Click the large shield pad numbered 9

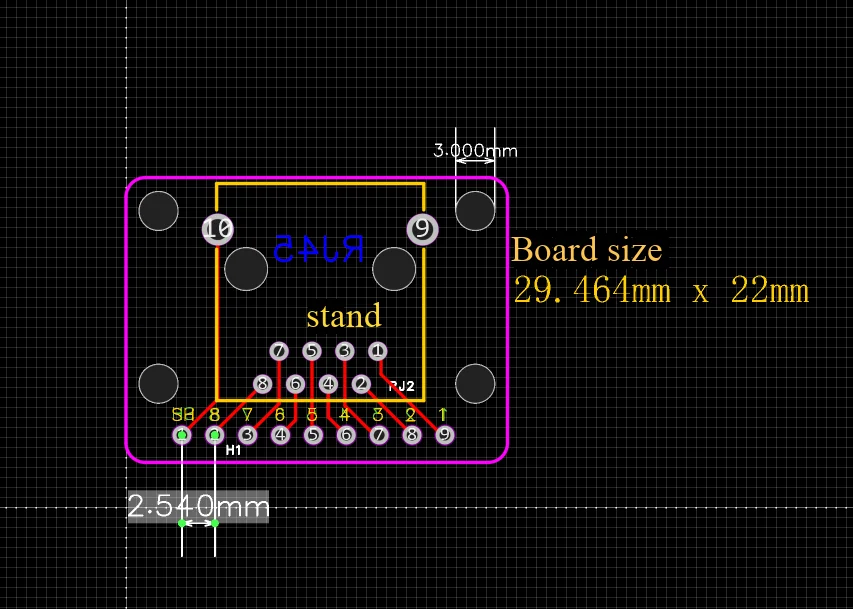422,229
